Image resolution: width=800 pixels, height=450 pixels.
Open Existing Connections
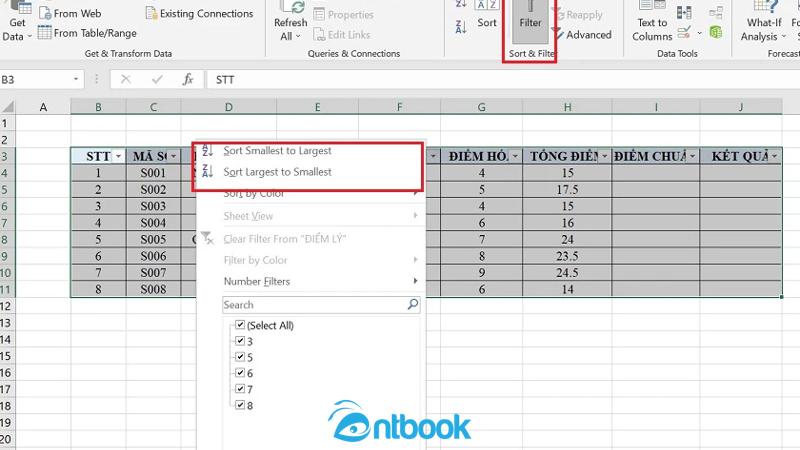[199, 13]
